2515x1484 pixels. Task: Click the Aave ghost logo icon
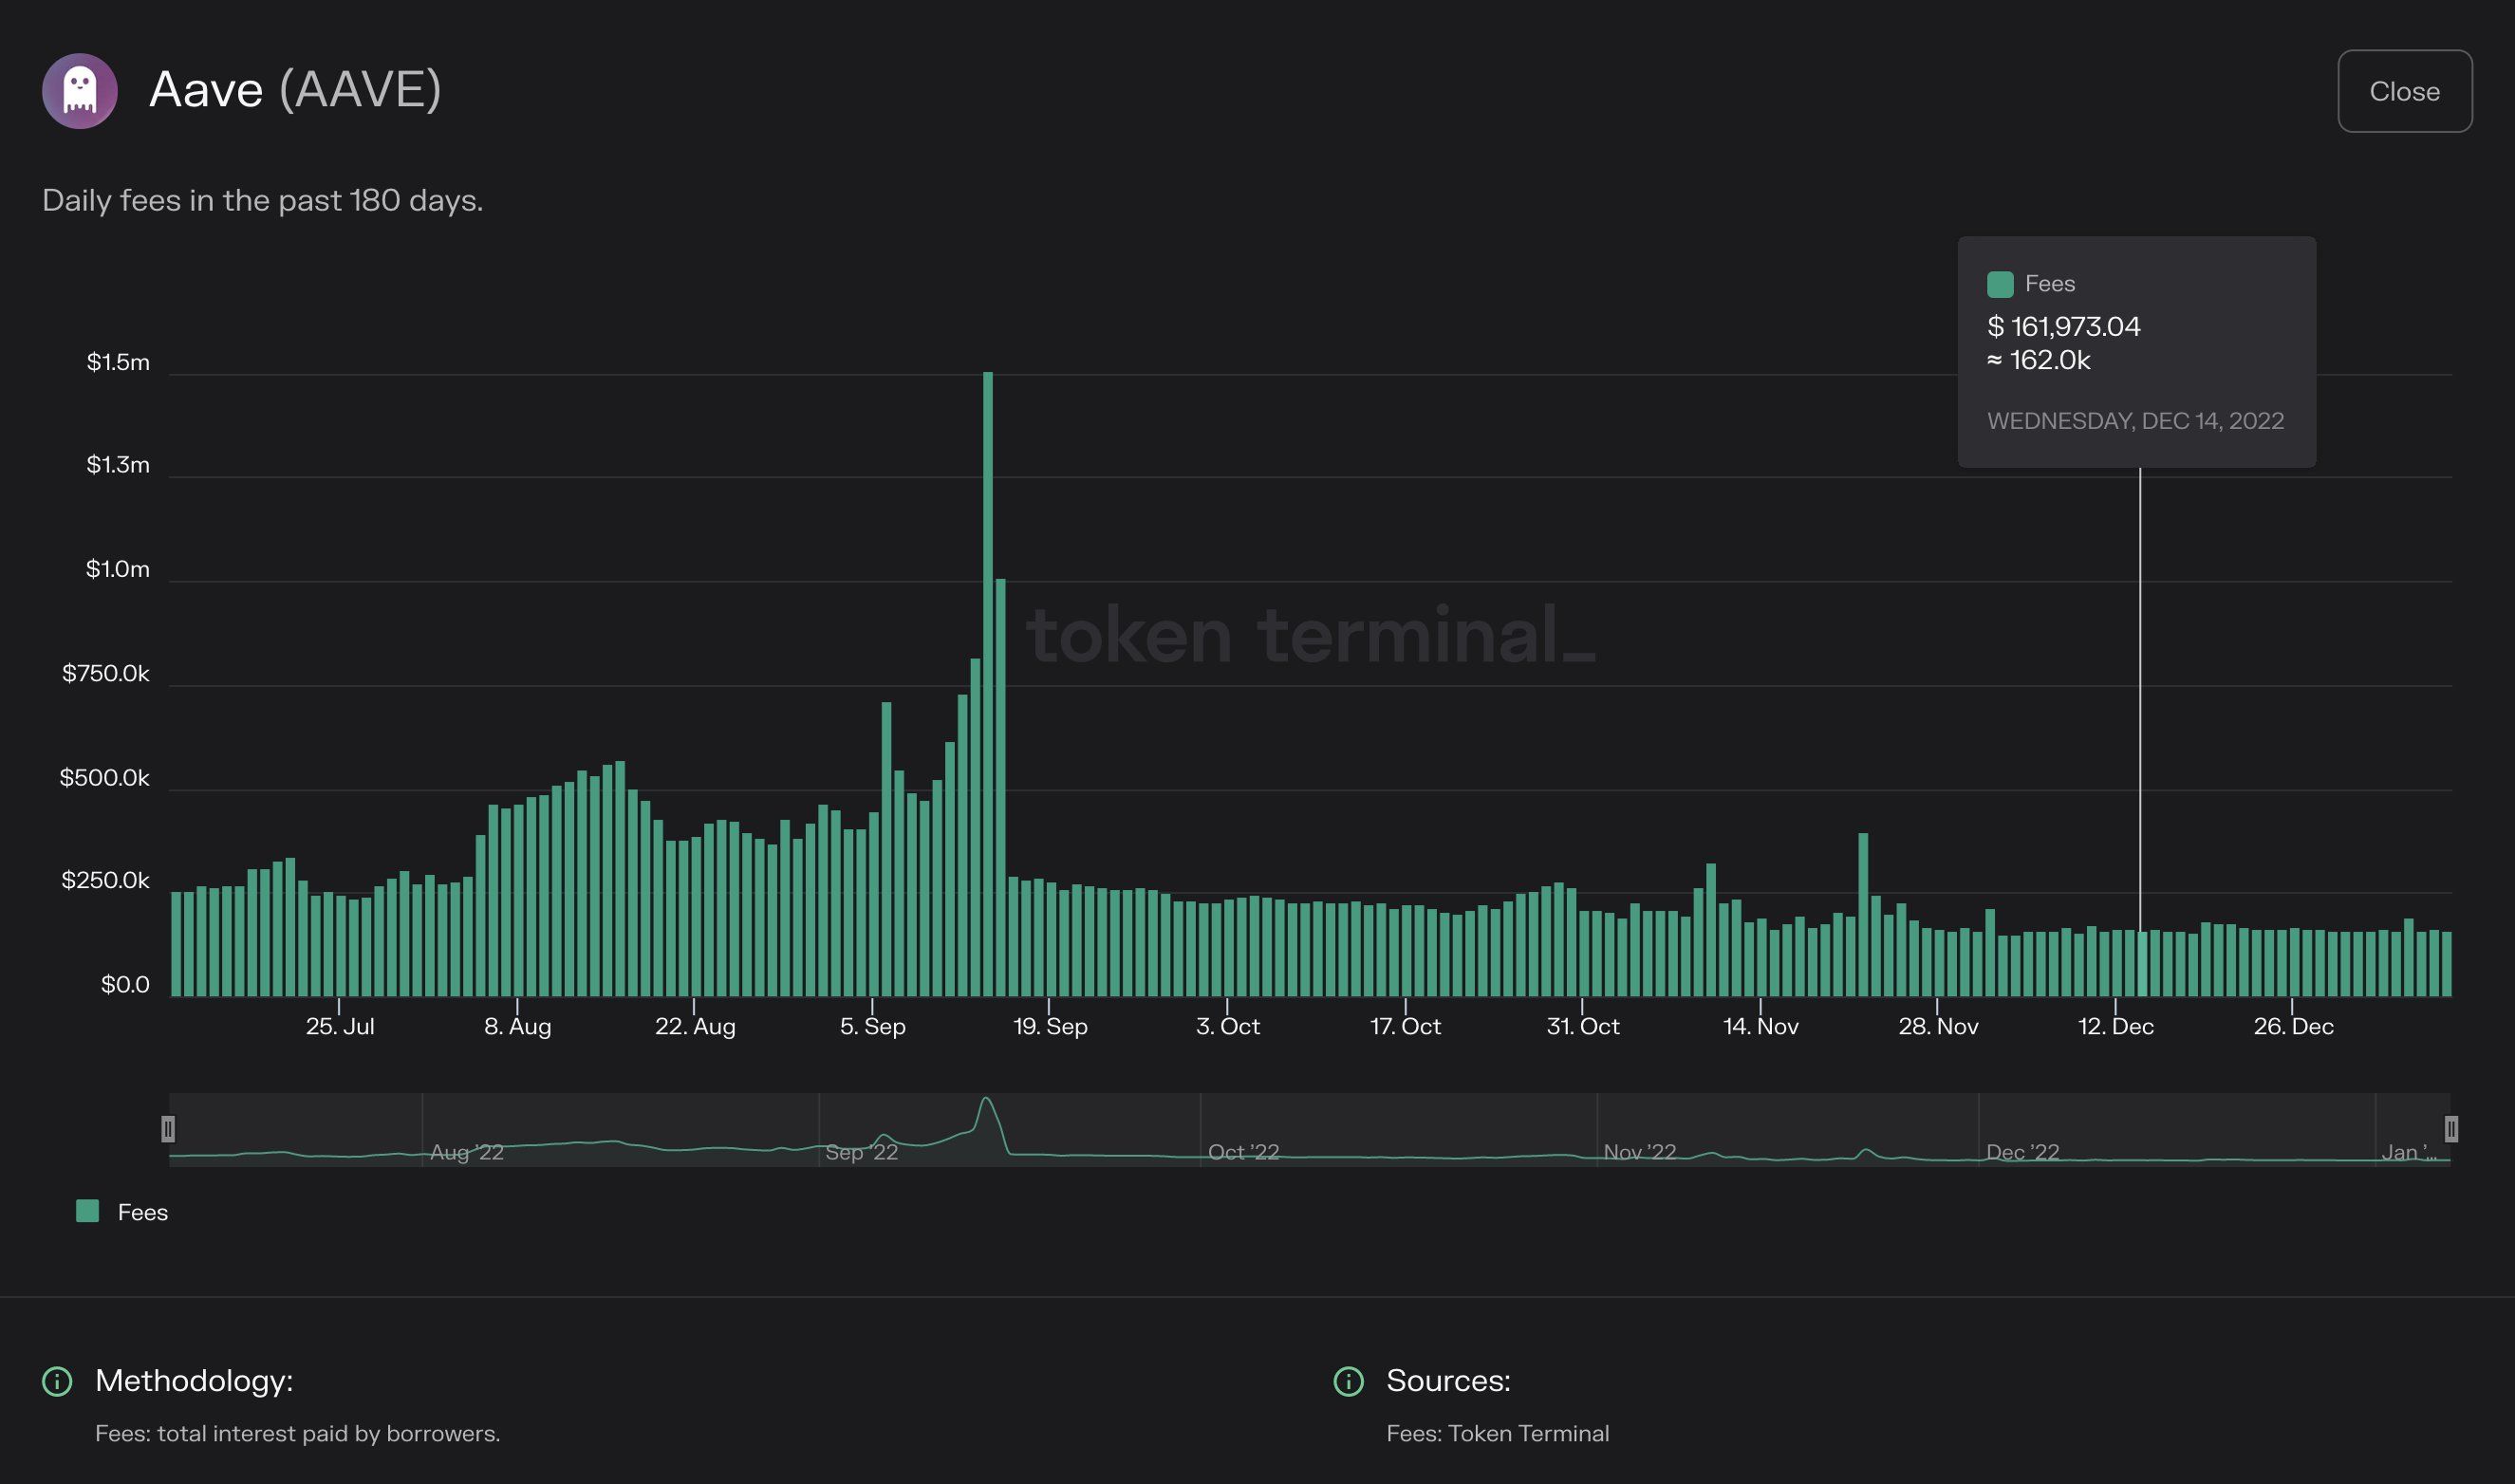[x=80, y=91]
